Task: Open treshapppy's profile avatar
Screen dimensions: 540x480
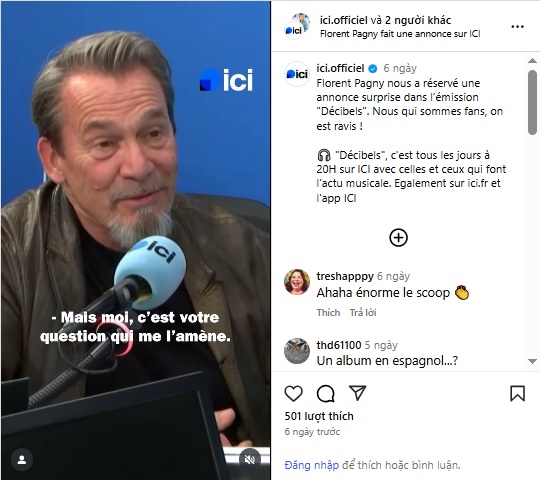Action: point(297,282)
